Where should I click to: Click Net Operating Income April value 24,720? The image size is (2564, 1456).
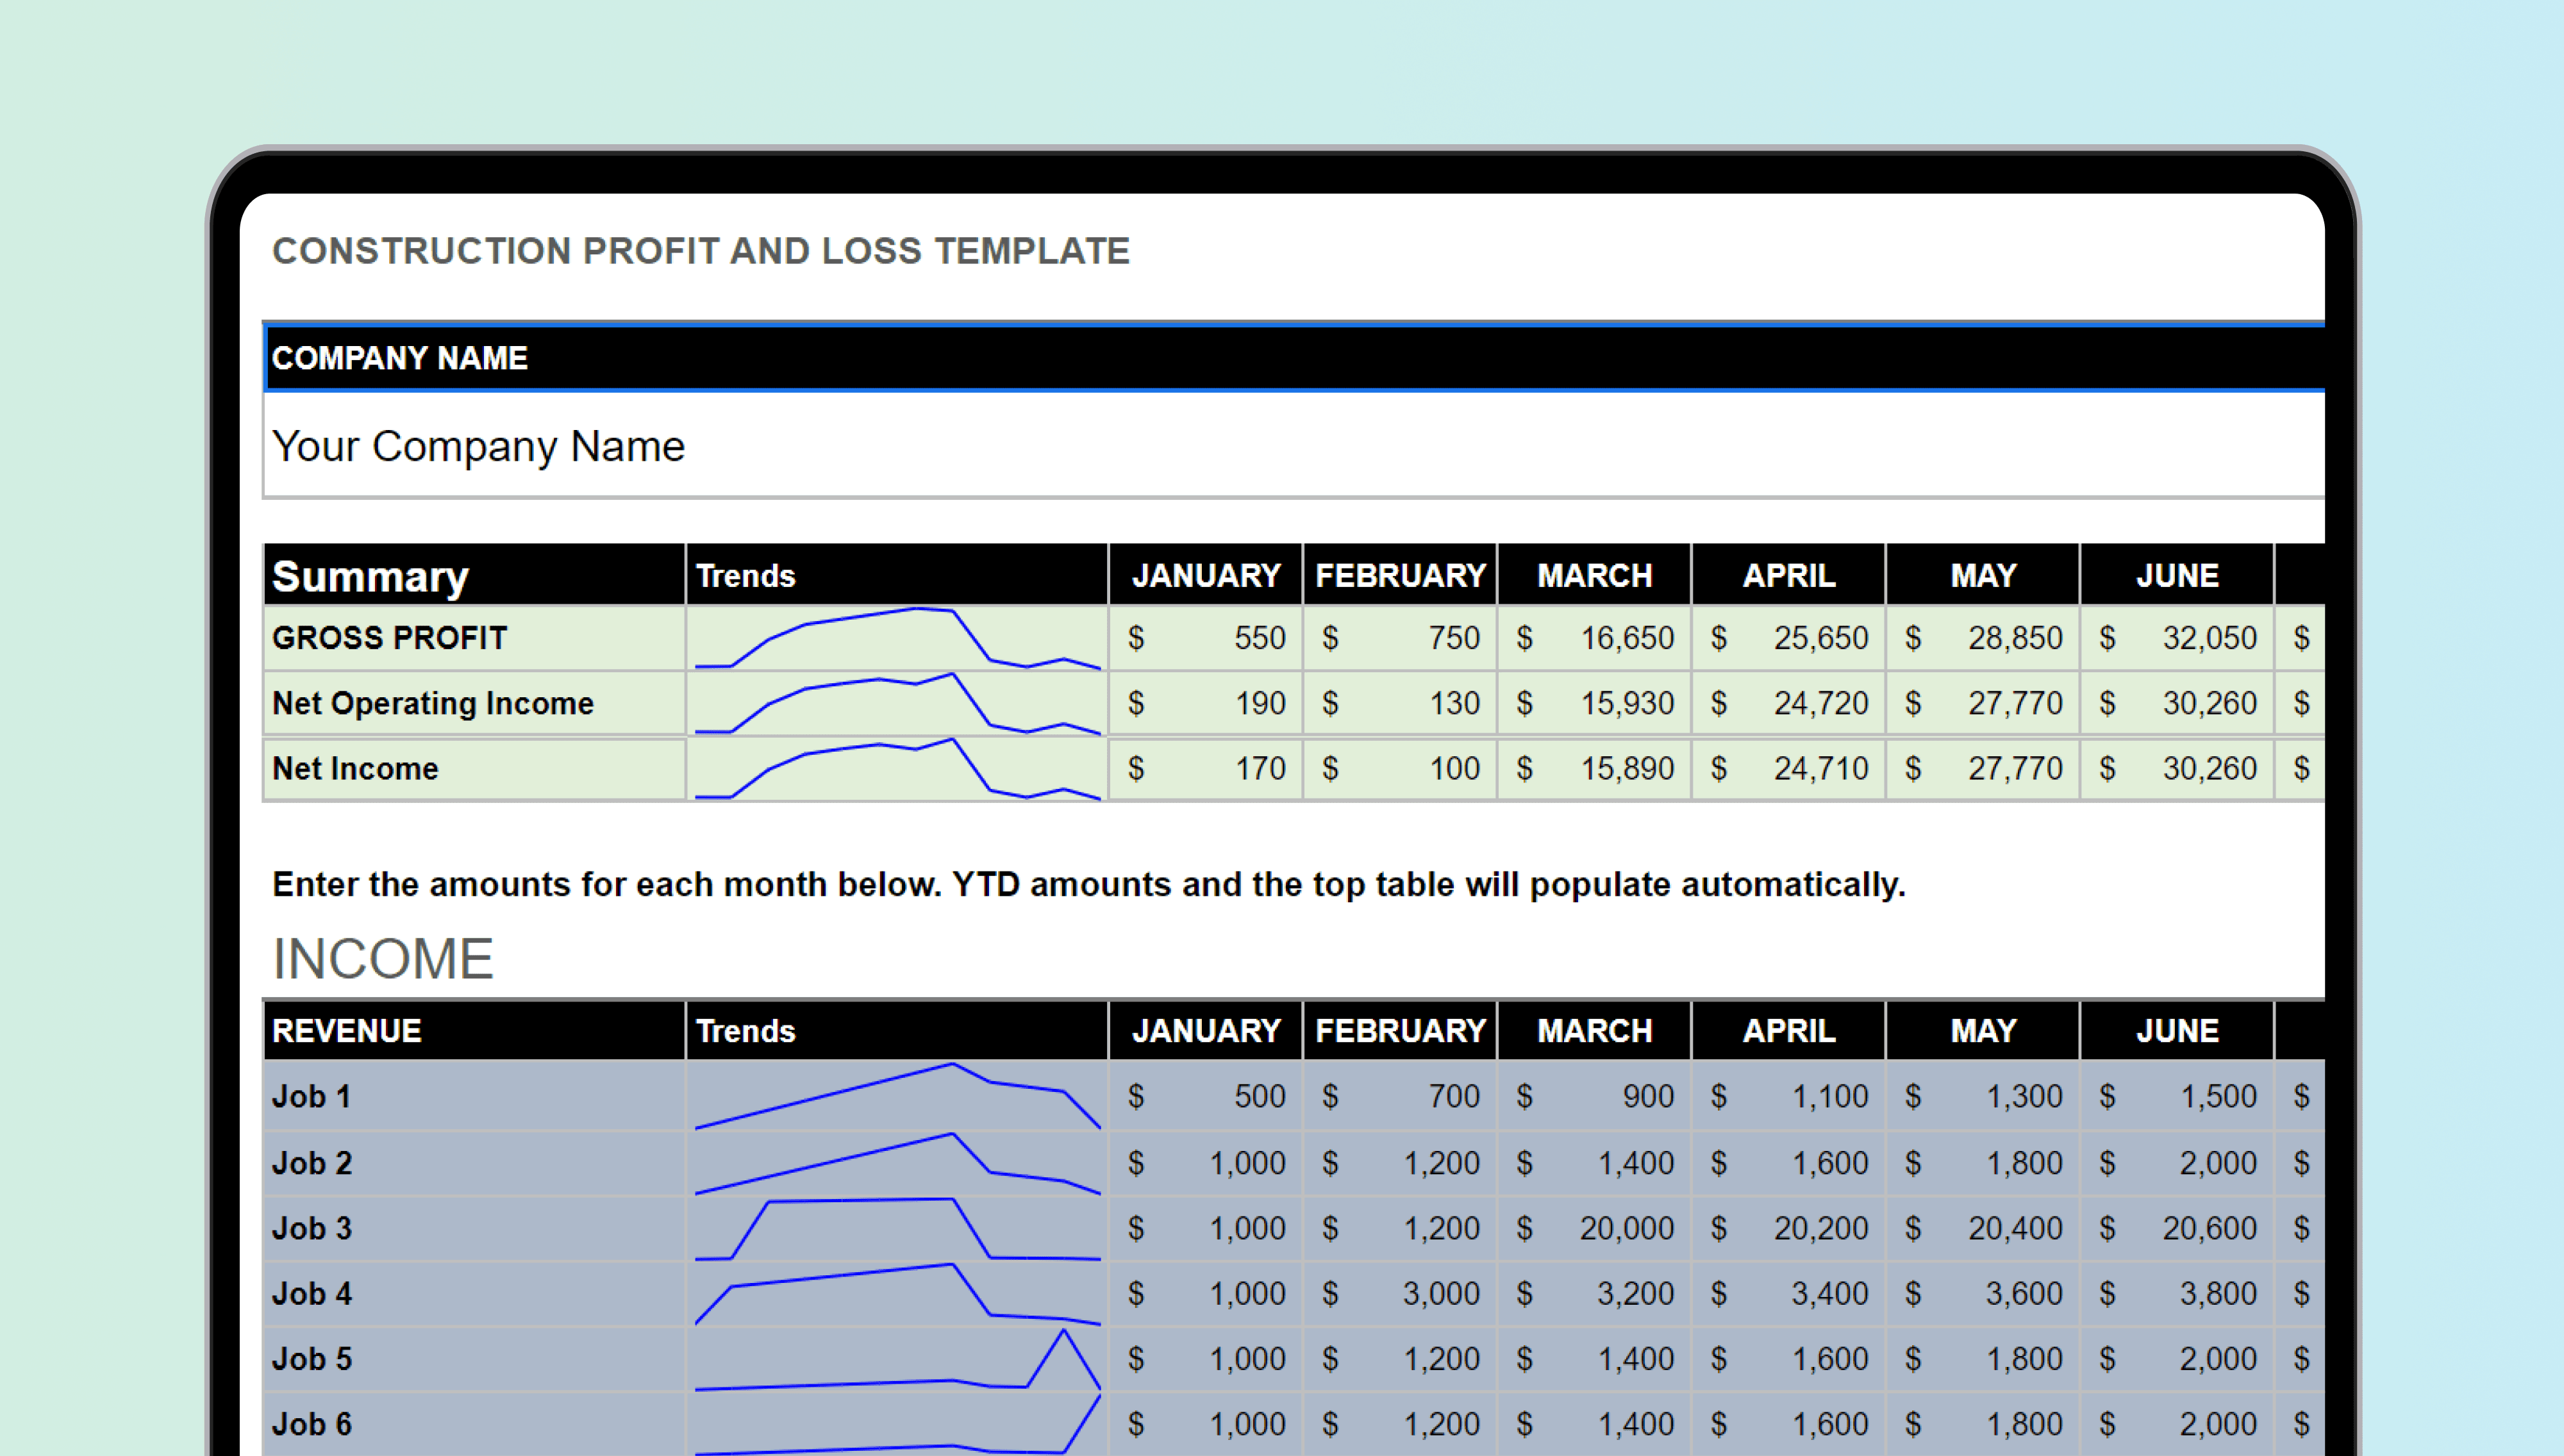pos(1788,703)
